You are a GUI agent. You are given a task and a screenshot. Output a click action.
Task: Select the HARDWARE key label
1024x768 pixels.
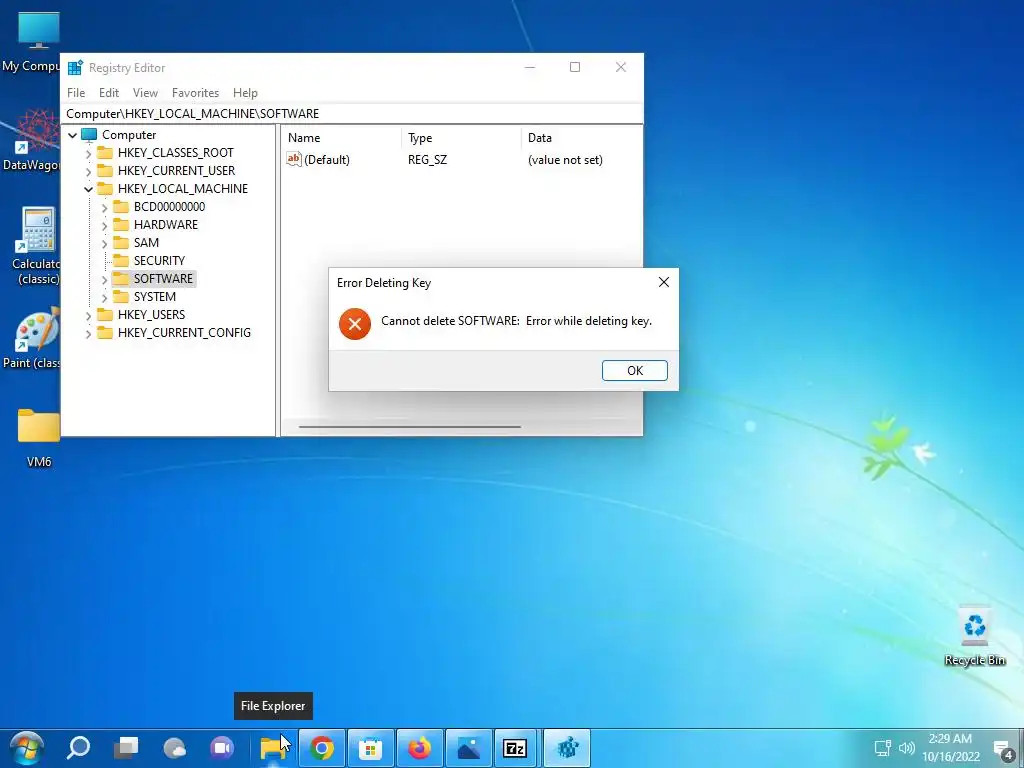point(166,225)
